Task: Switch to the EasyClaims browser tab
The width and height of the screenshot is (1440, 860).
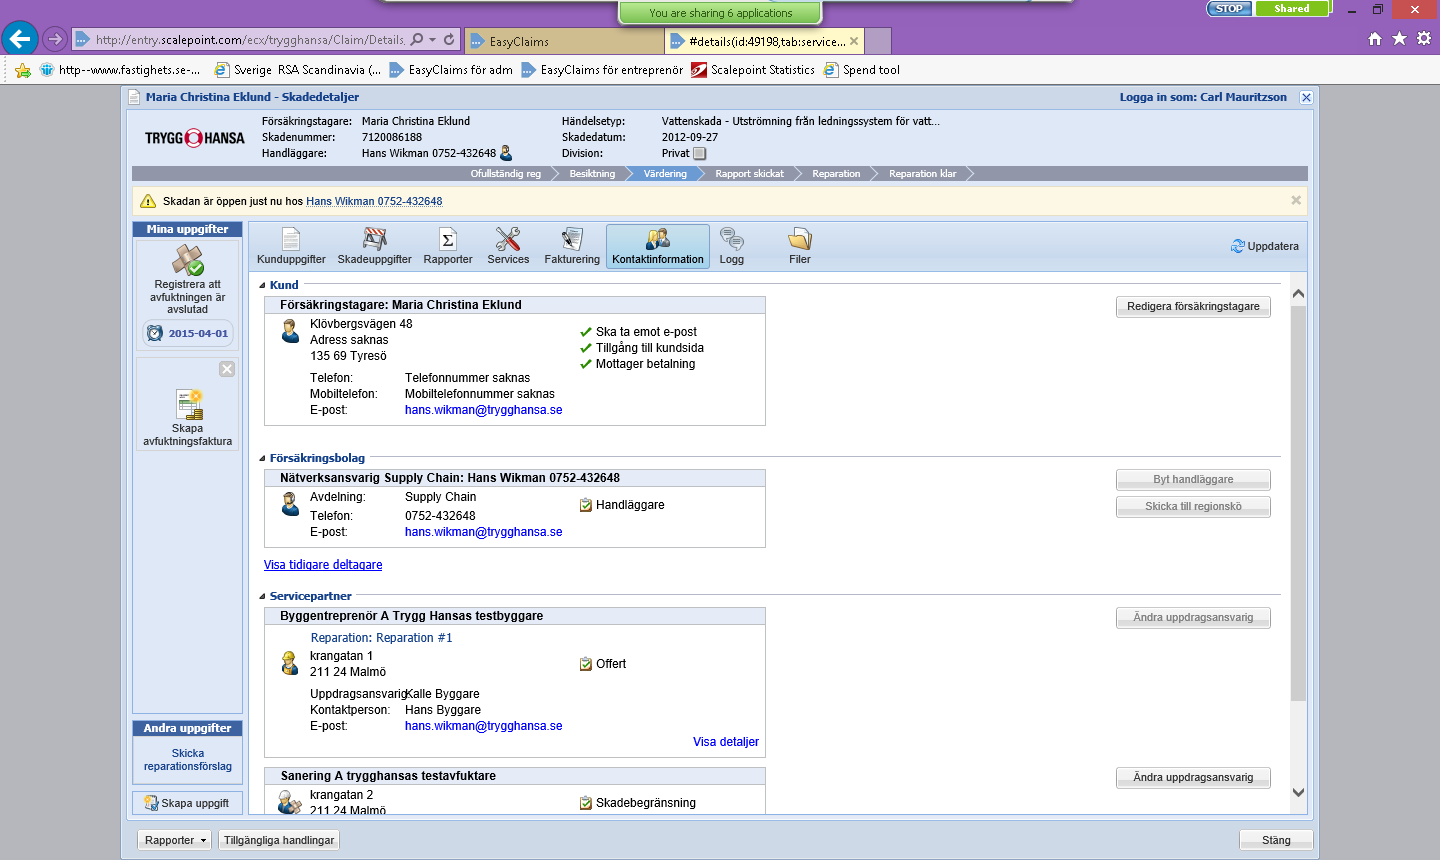Action: [565, 41]
